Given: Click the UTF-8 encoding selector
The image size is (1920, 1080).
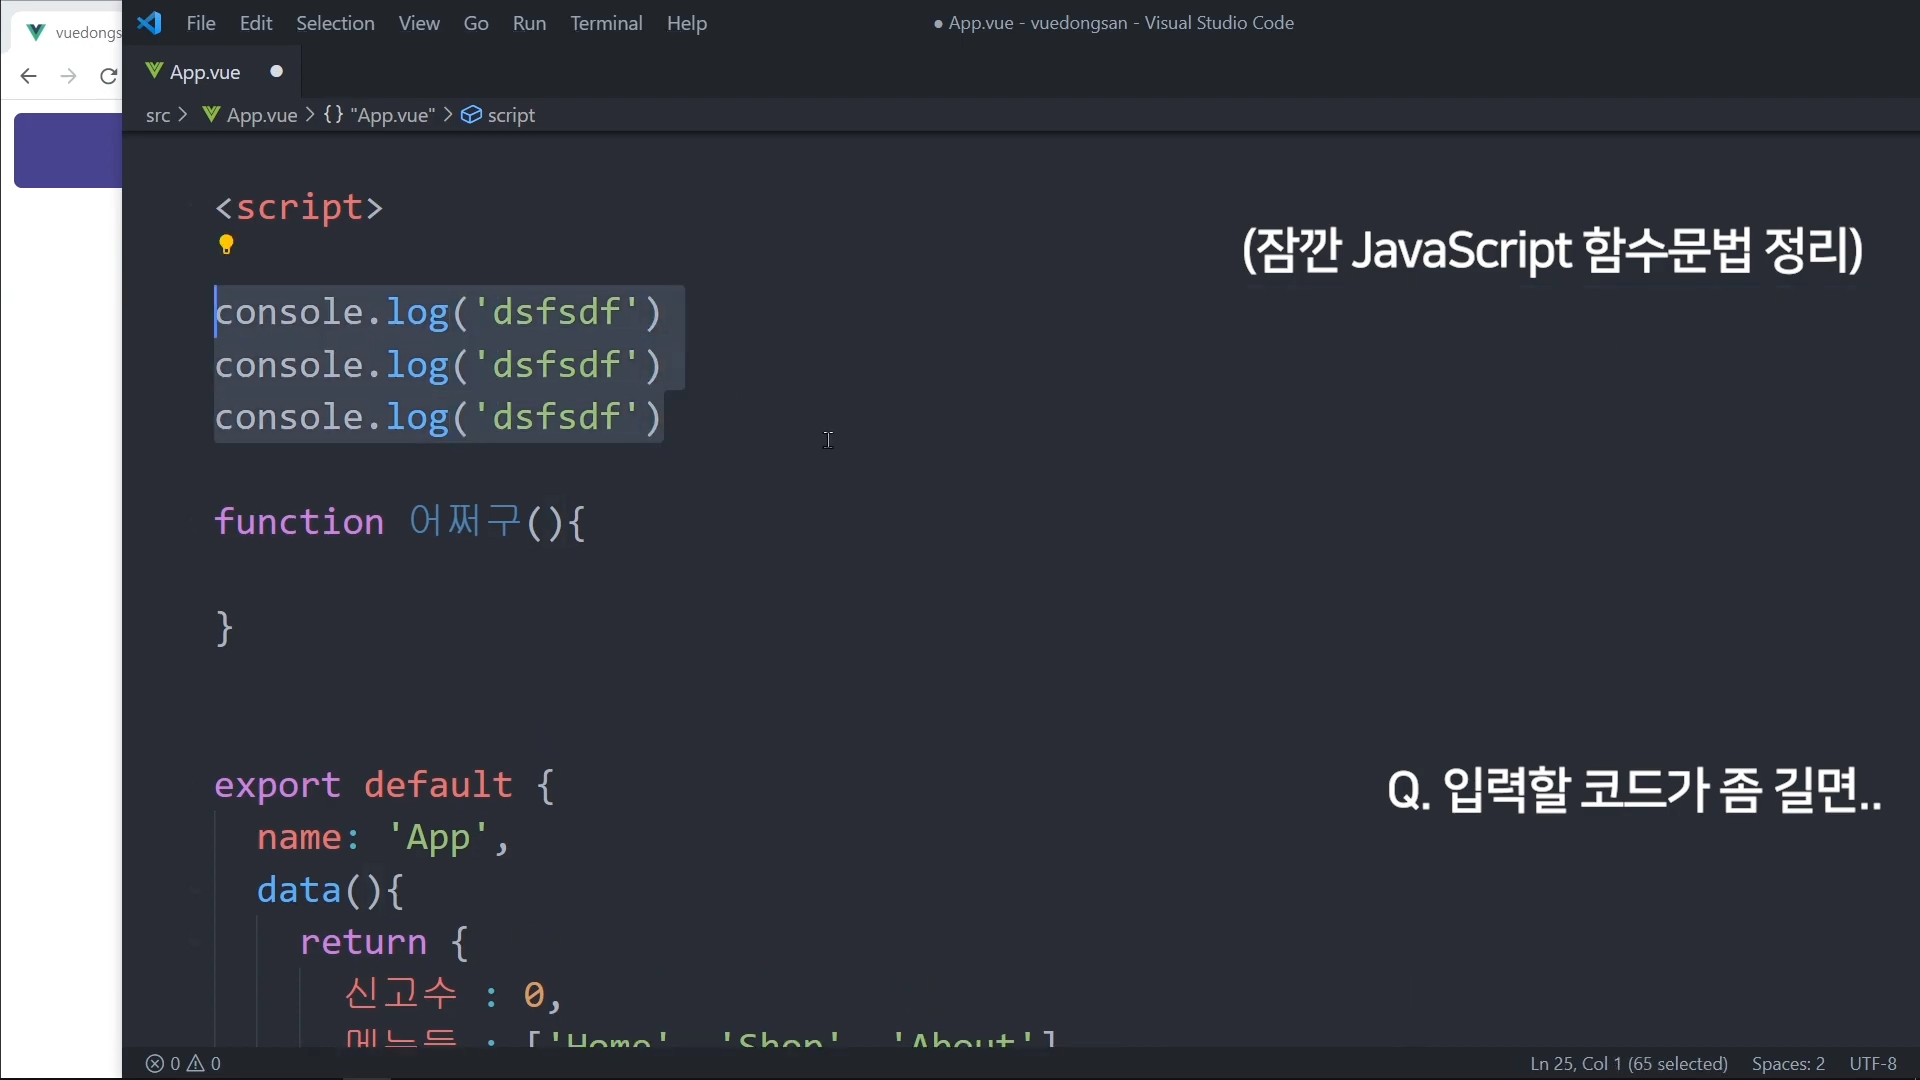Looking at the screenshot, I should (x=1873, y=1064).
